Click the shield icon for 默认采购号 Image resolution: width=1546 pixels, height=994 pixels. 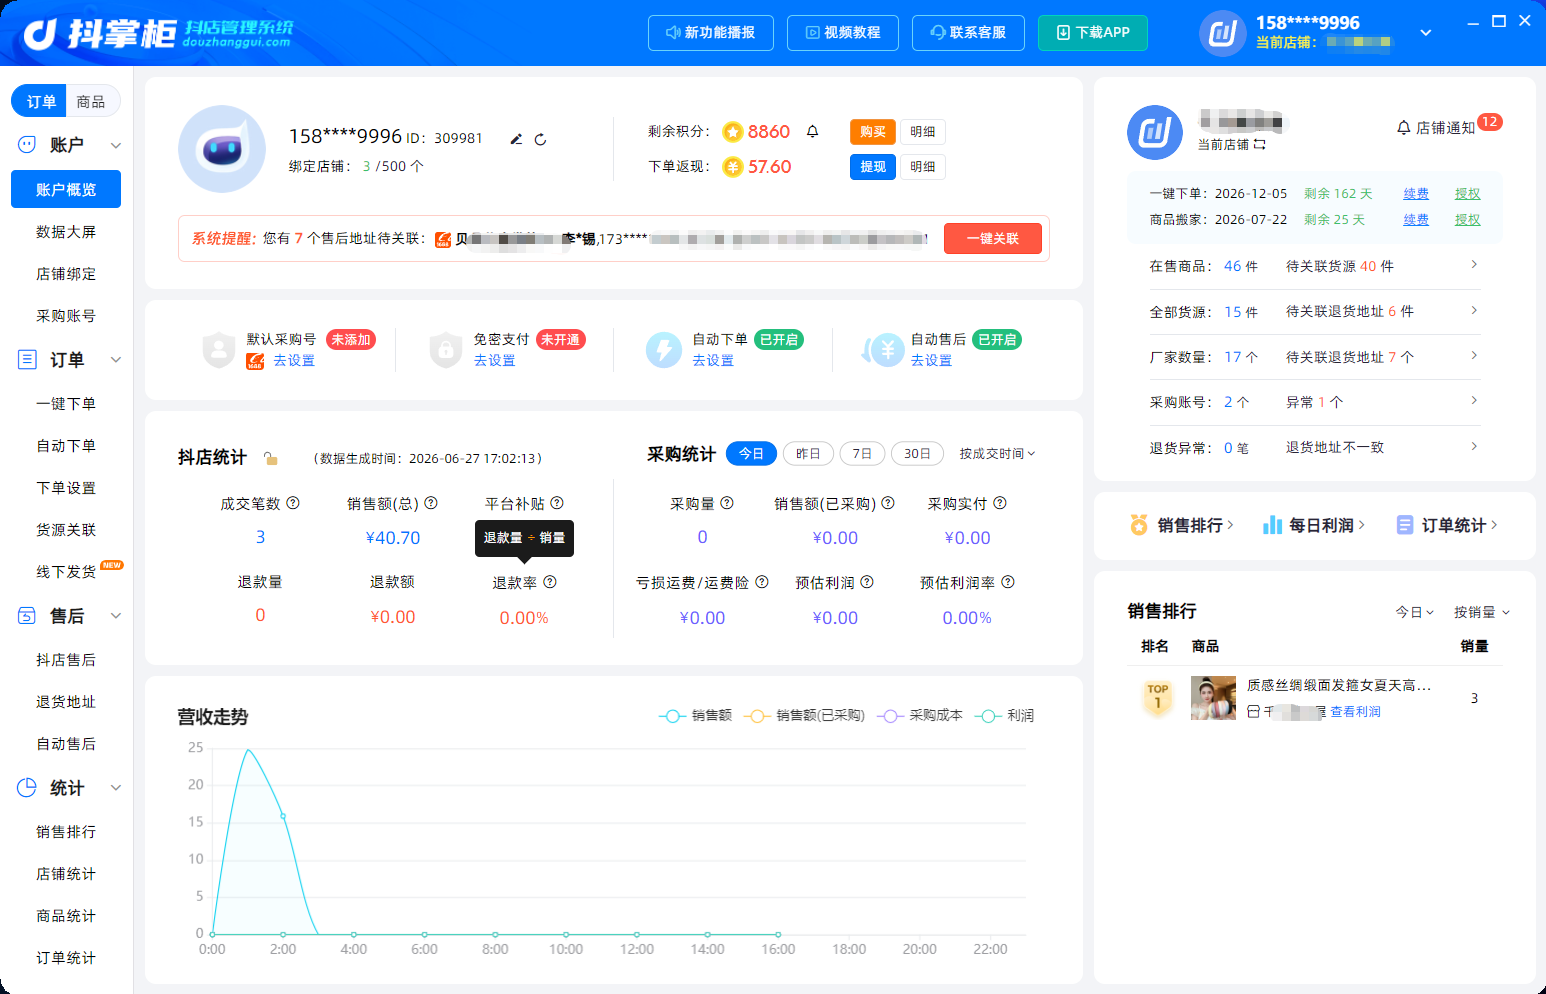[218, 349]
